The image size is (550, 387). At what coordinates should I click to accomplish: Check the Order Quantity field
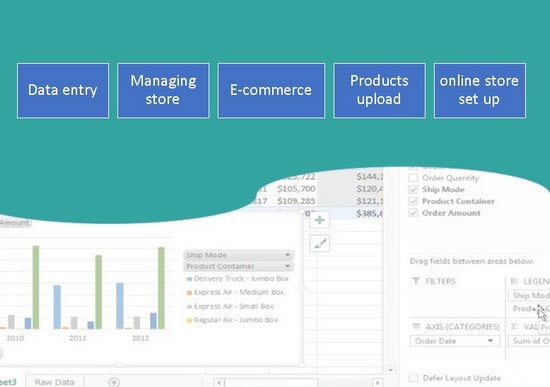pyautogui.click(x=413, y=178)
